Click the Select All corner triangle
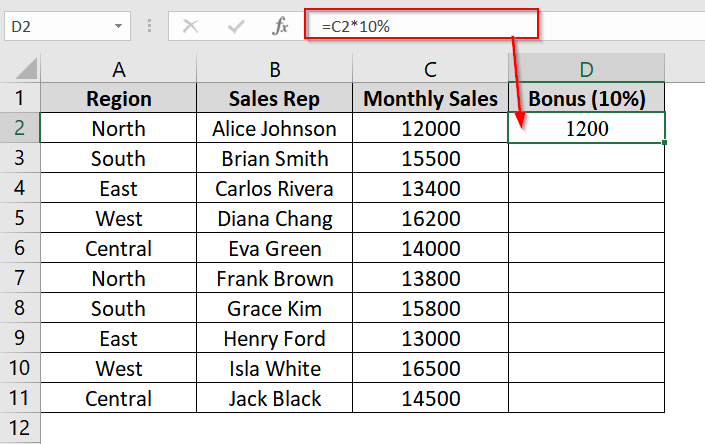 [27, 68]
